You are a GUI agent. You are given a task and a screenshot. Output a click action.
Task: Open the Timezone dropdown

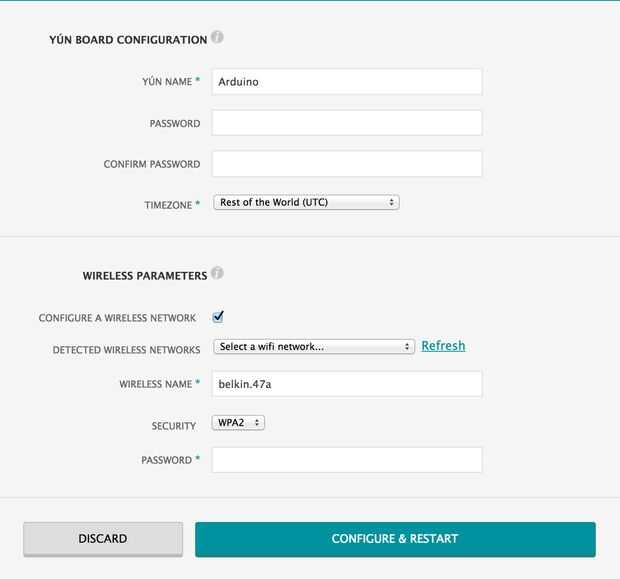pos(306,202)
